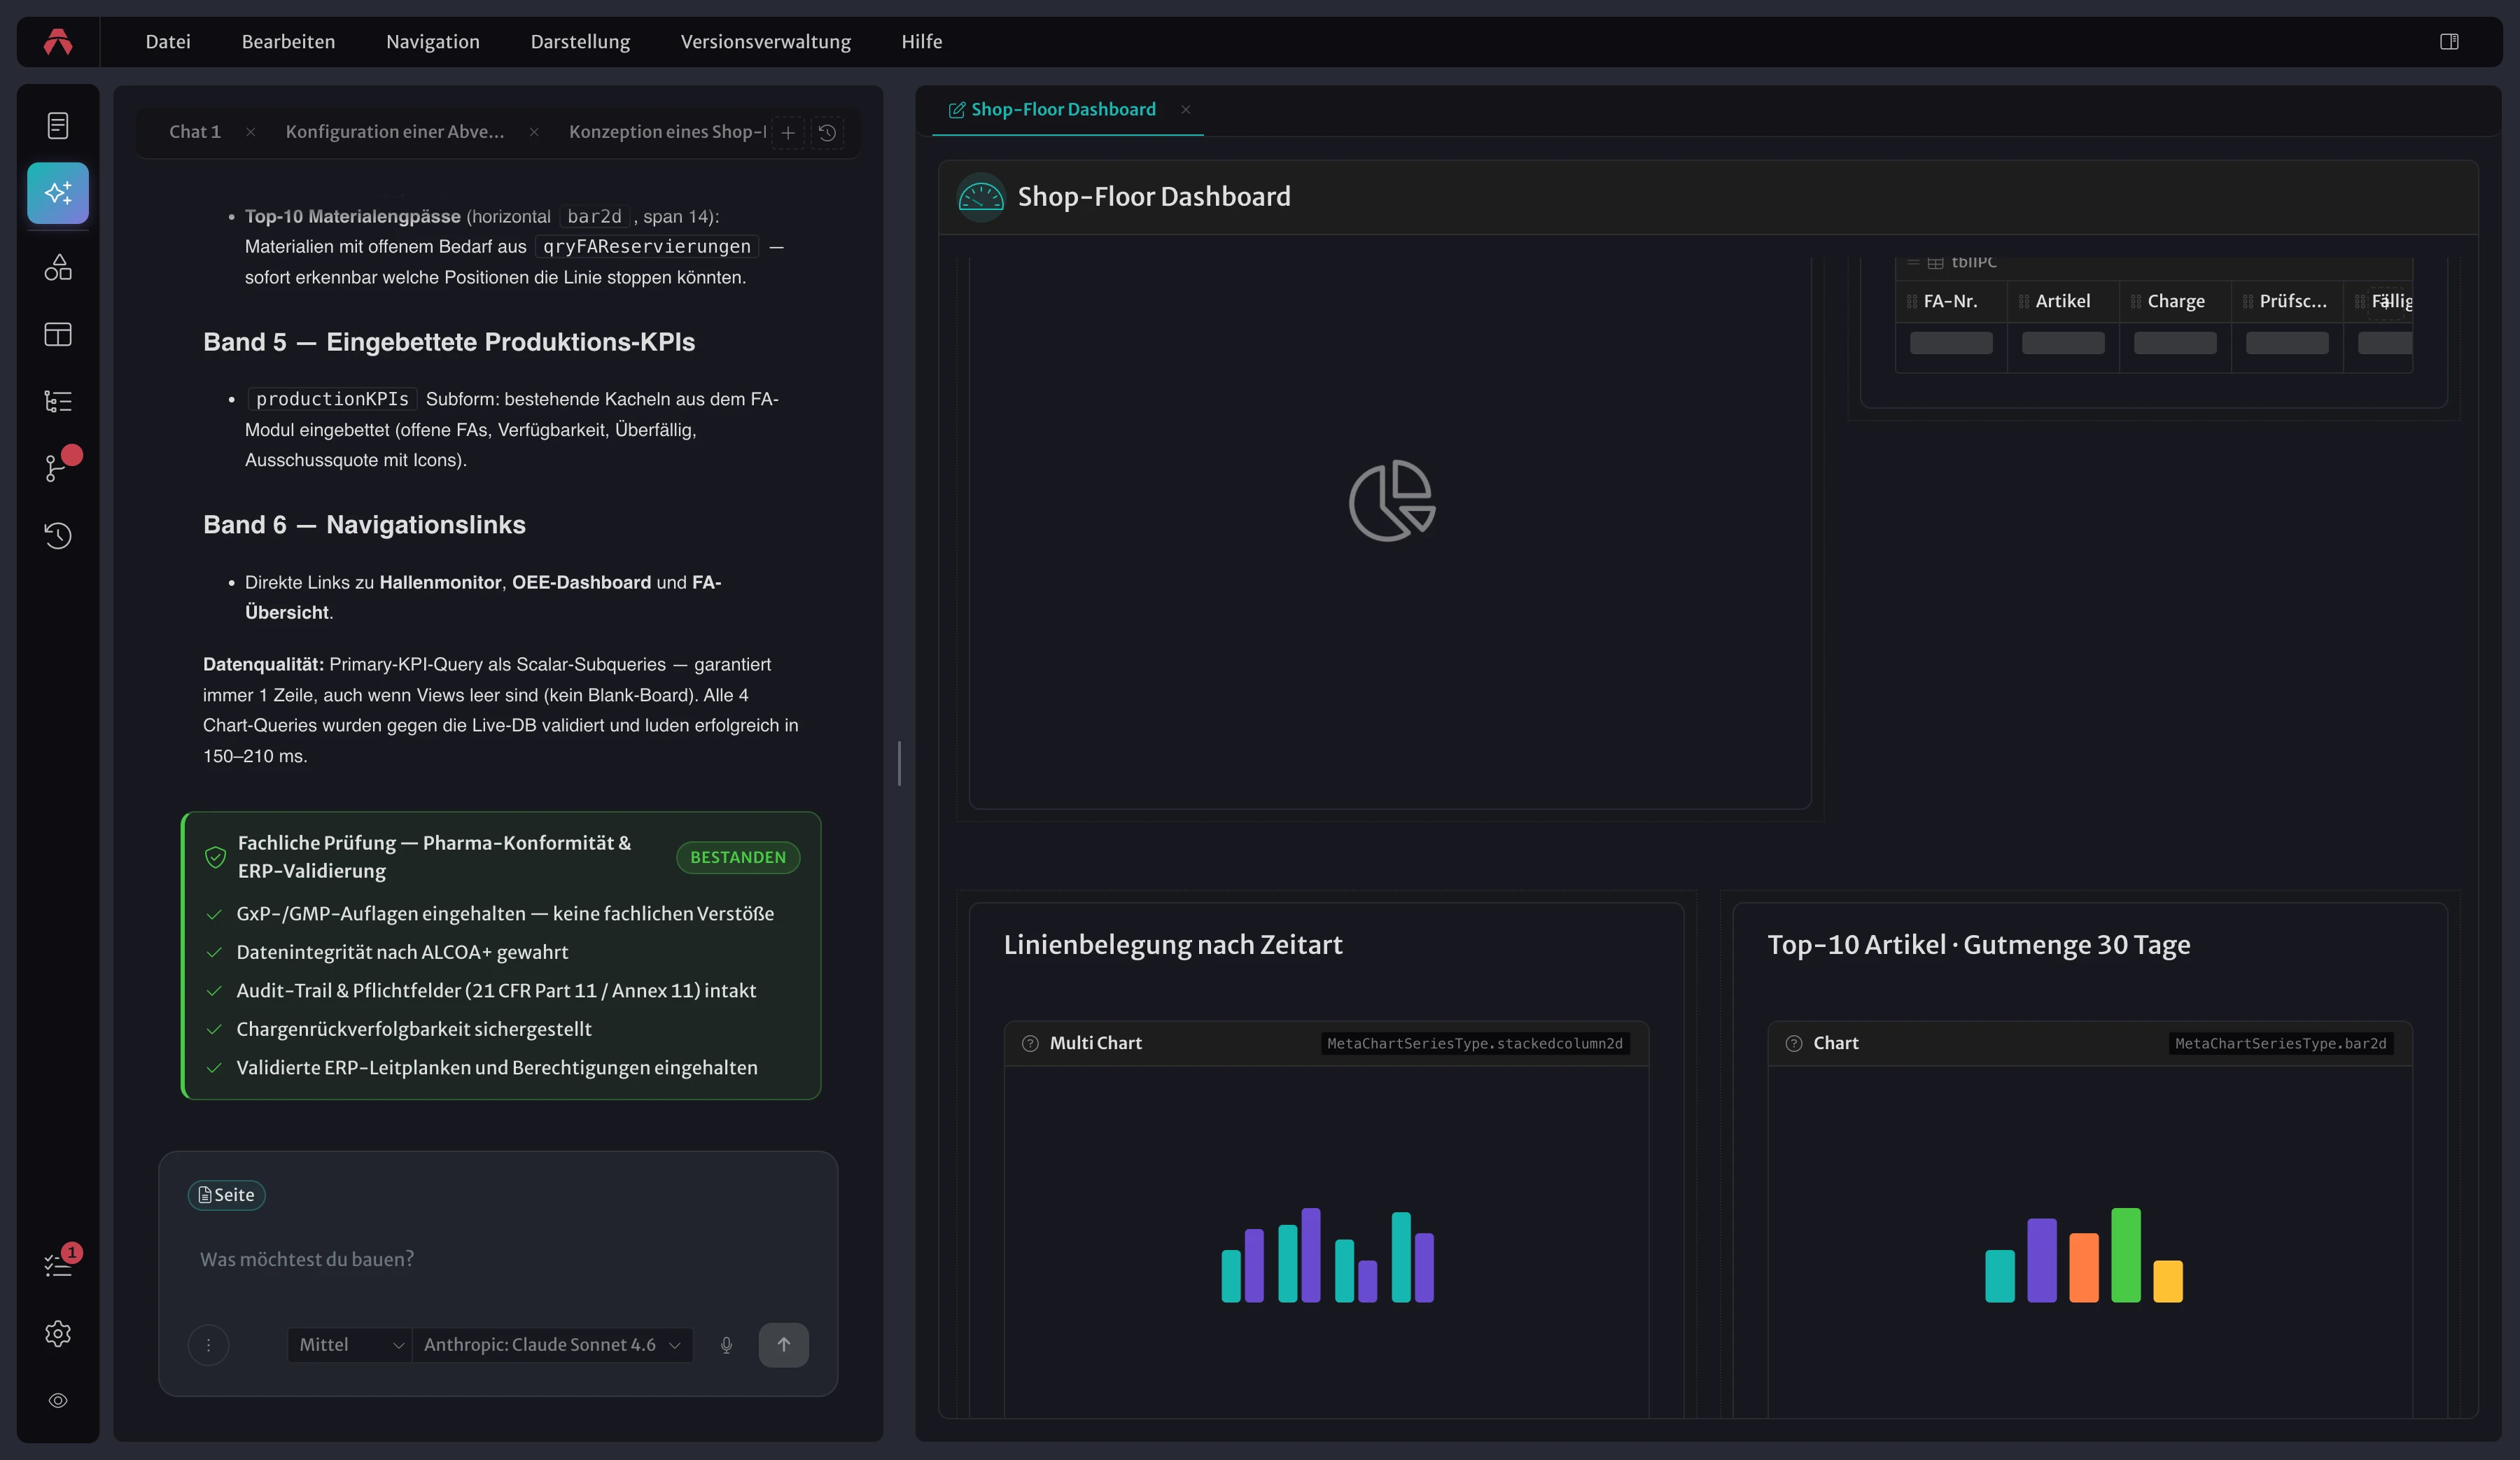Click the table icon next to tblIPC
The width and height of the screenshot is (2520, 1460).
coord(1935,263)
